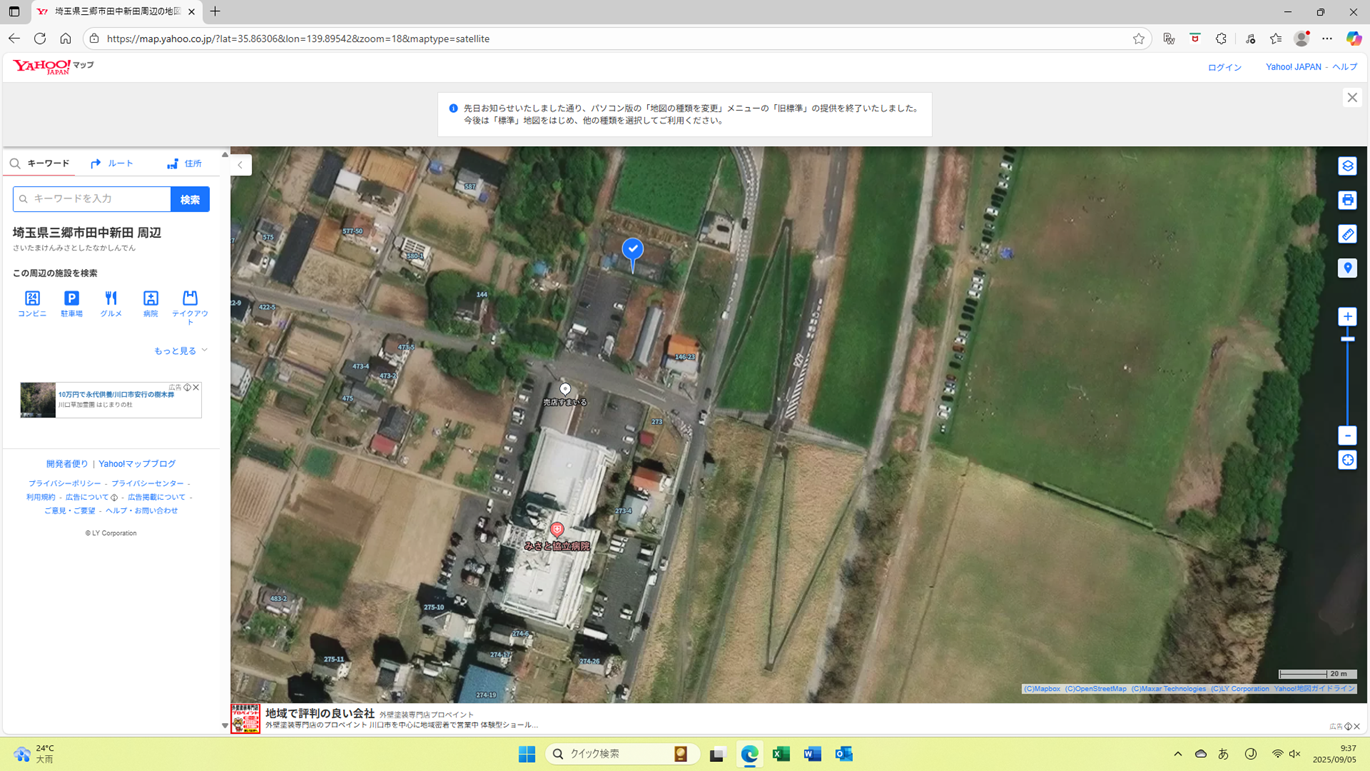Dismiss the notification banner with X
1370x771 pixels.
(x=1352, y=97)
